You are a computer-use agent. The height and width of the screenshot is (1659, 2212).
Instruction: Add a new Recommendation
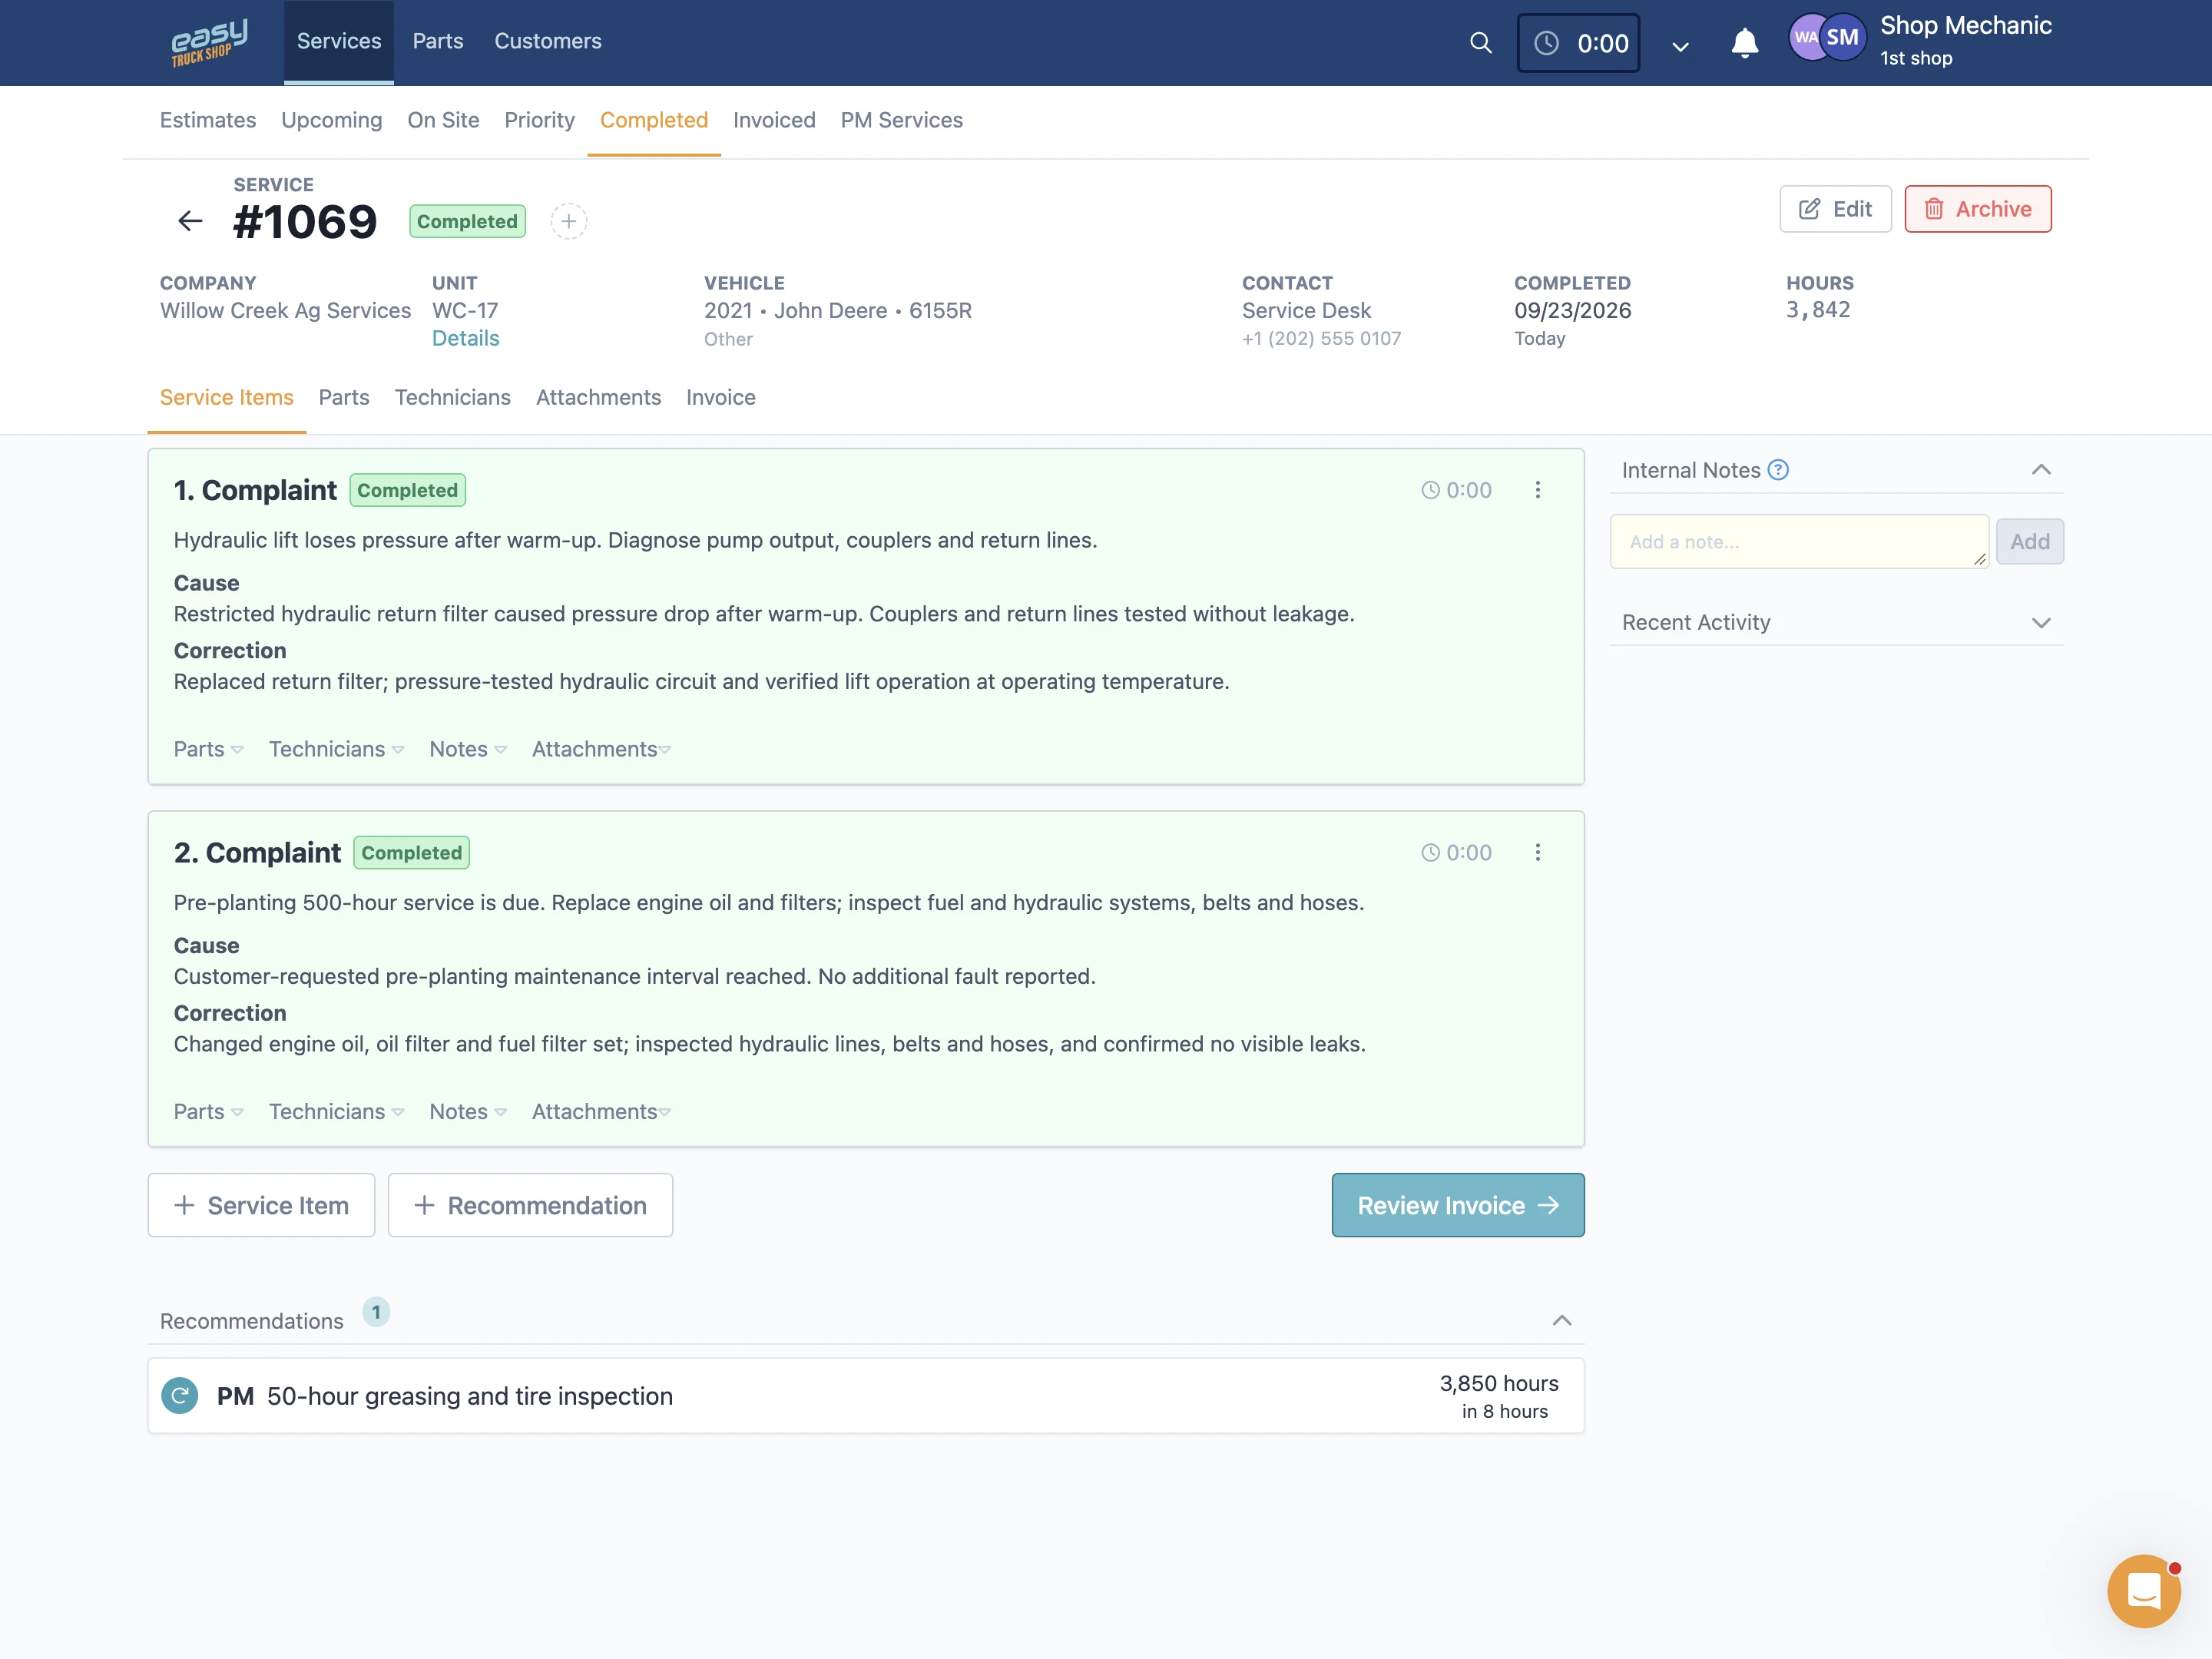click(530, 1205)
